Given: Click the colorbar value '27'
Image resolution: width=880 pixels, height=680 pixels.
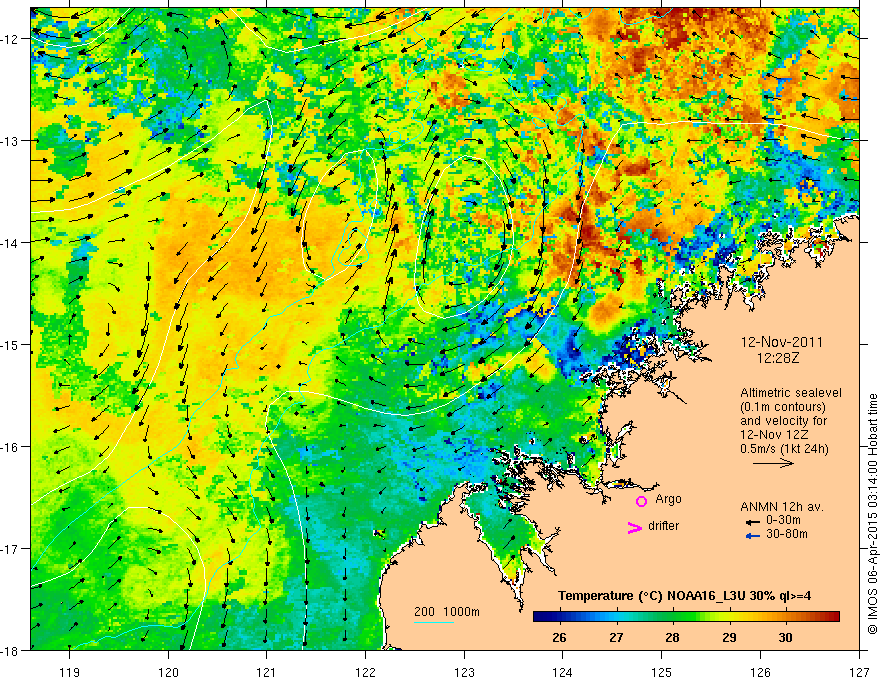Looking at the screenshot, I should [616, 637].
